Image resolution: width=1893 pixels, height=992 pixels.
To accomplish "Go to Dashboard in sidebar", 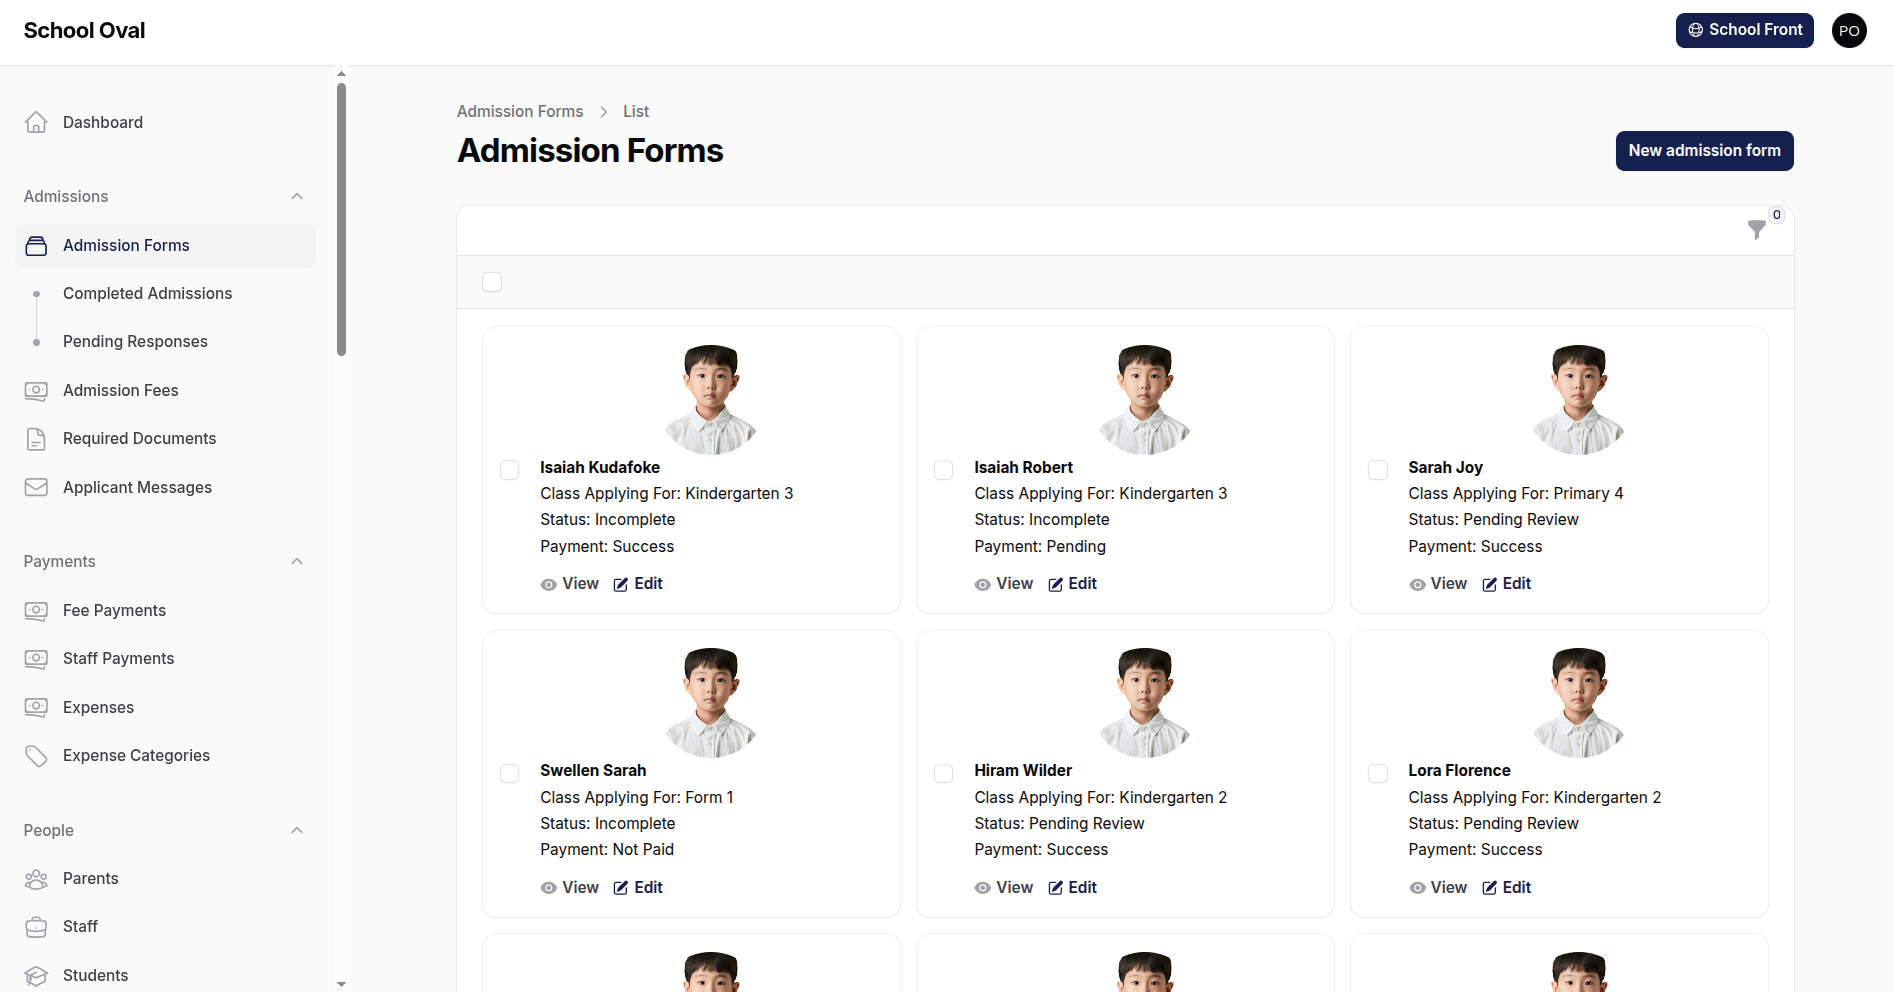I will pos(165,122).
